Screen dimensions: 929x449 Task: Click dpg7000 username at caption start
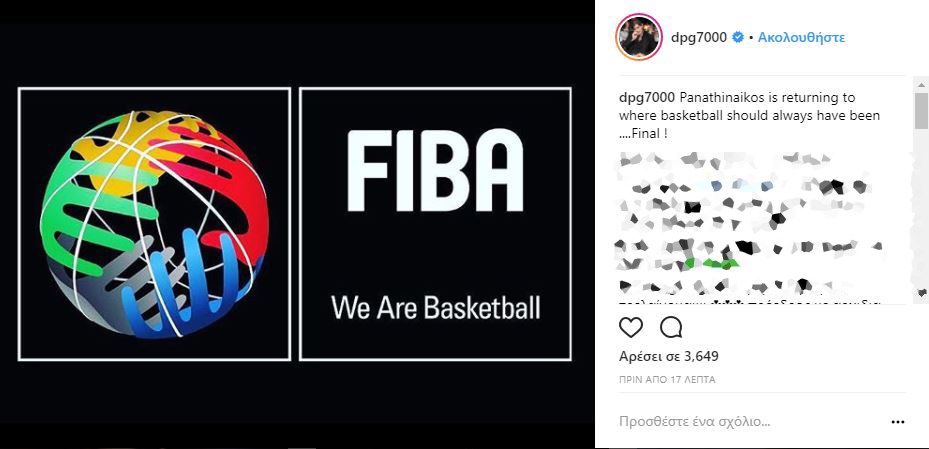click(x=647, y=97)
